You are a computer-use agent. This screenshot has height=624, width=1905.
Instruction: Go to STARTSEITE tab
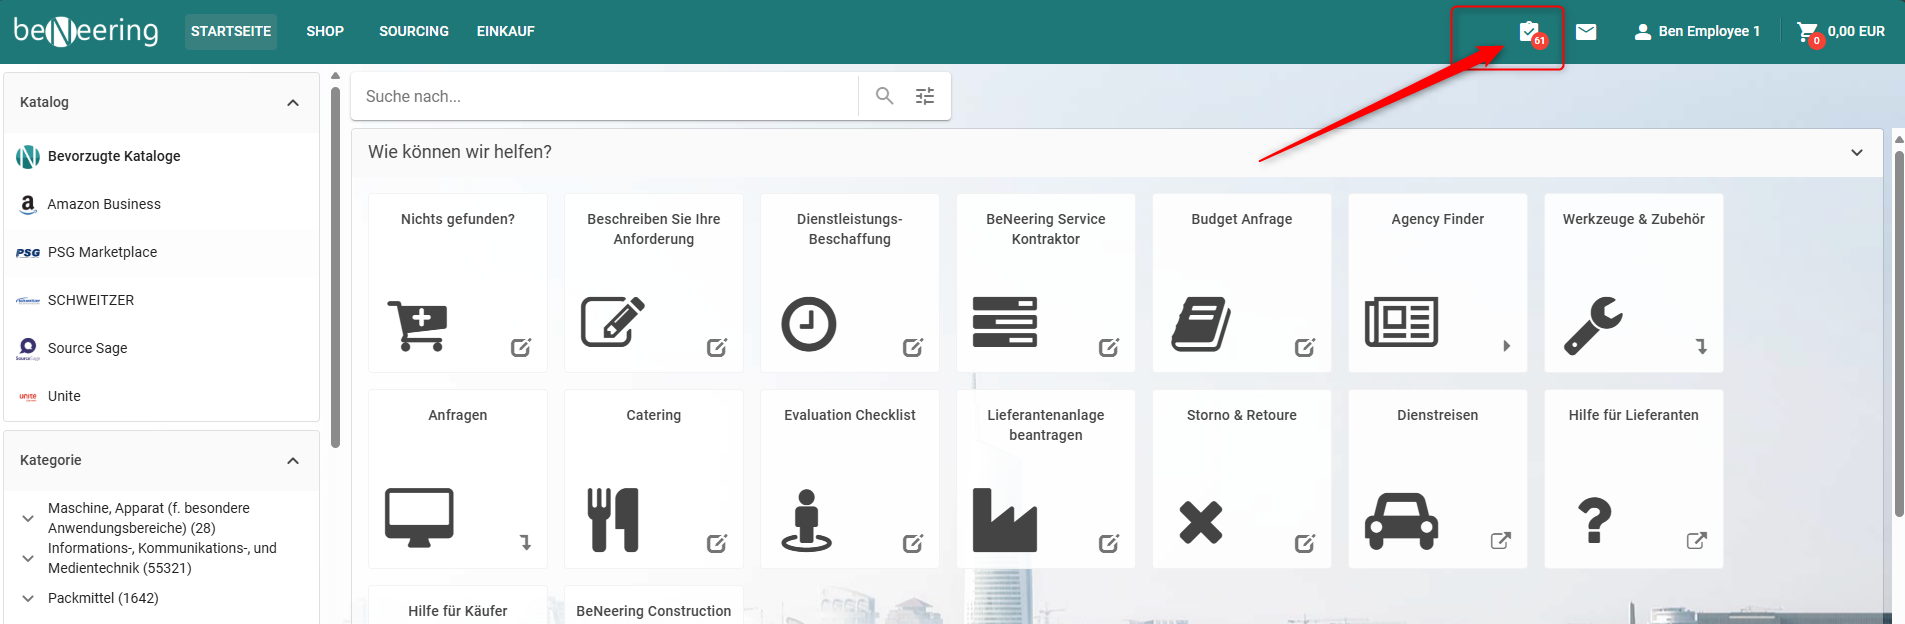pos(231,31)
